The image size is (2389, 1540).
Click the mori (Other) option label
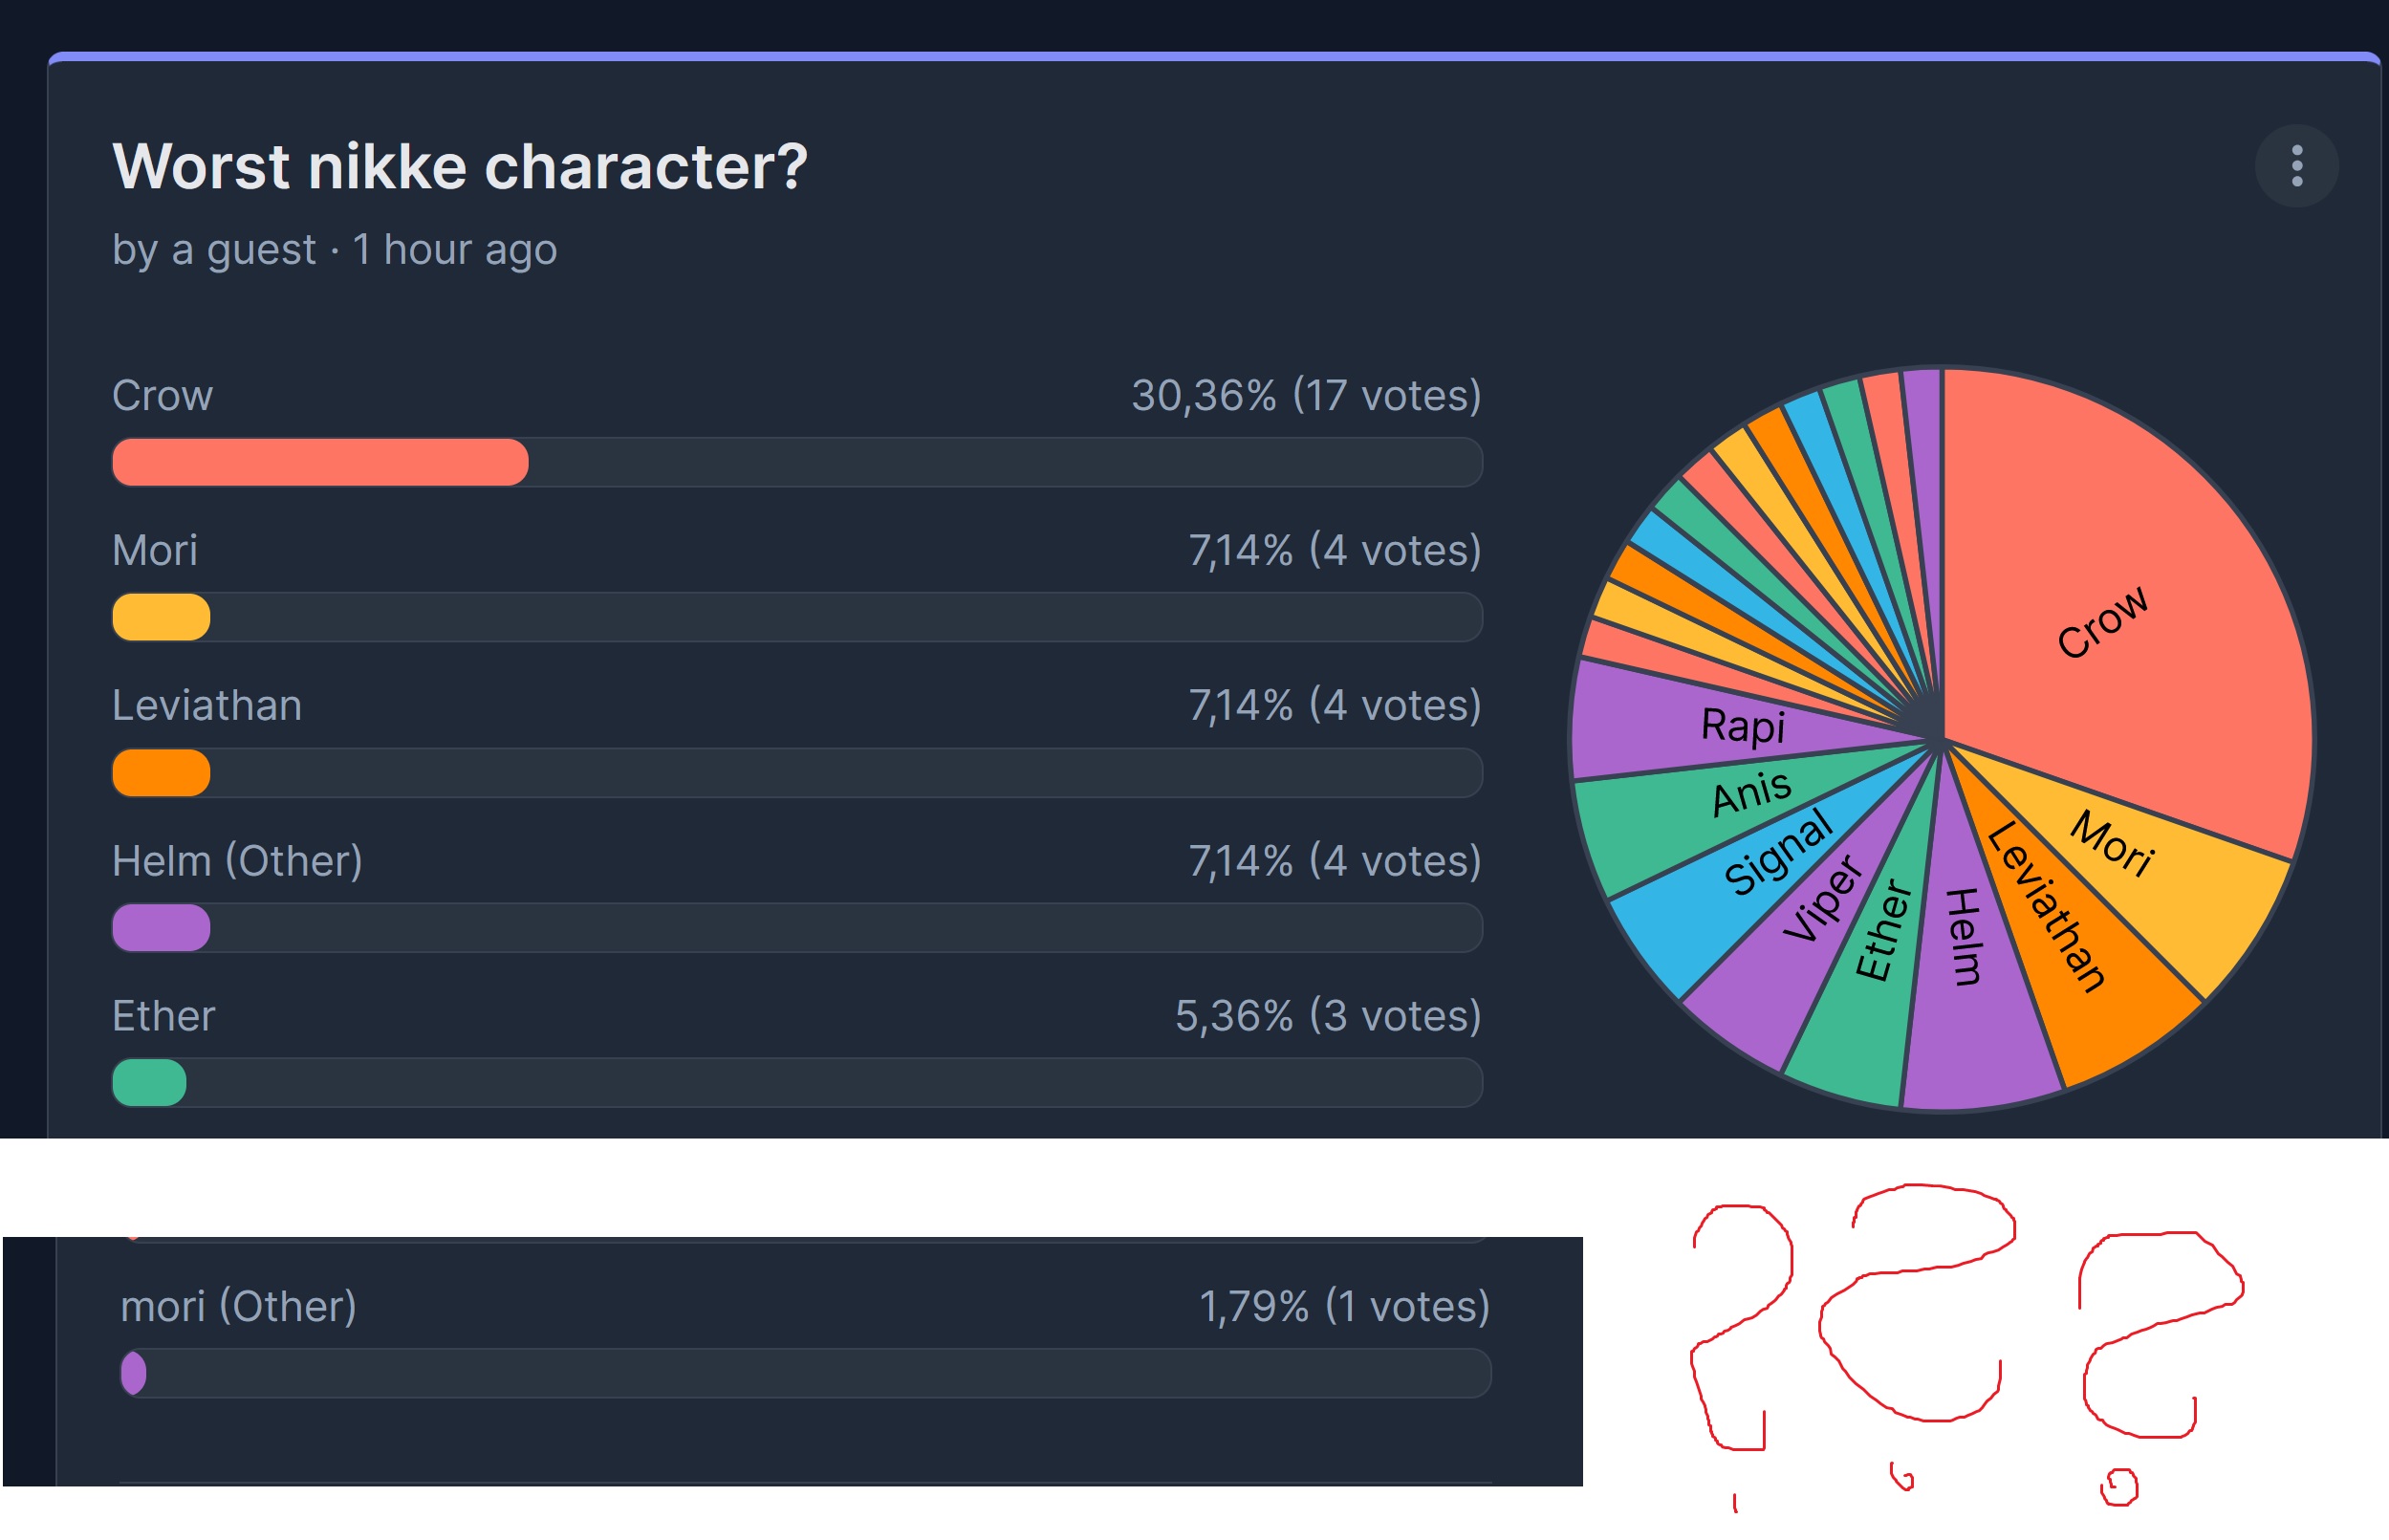click(x=238, y=1306)
